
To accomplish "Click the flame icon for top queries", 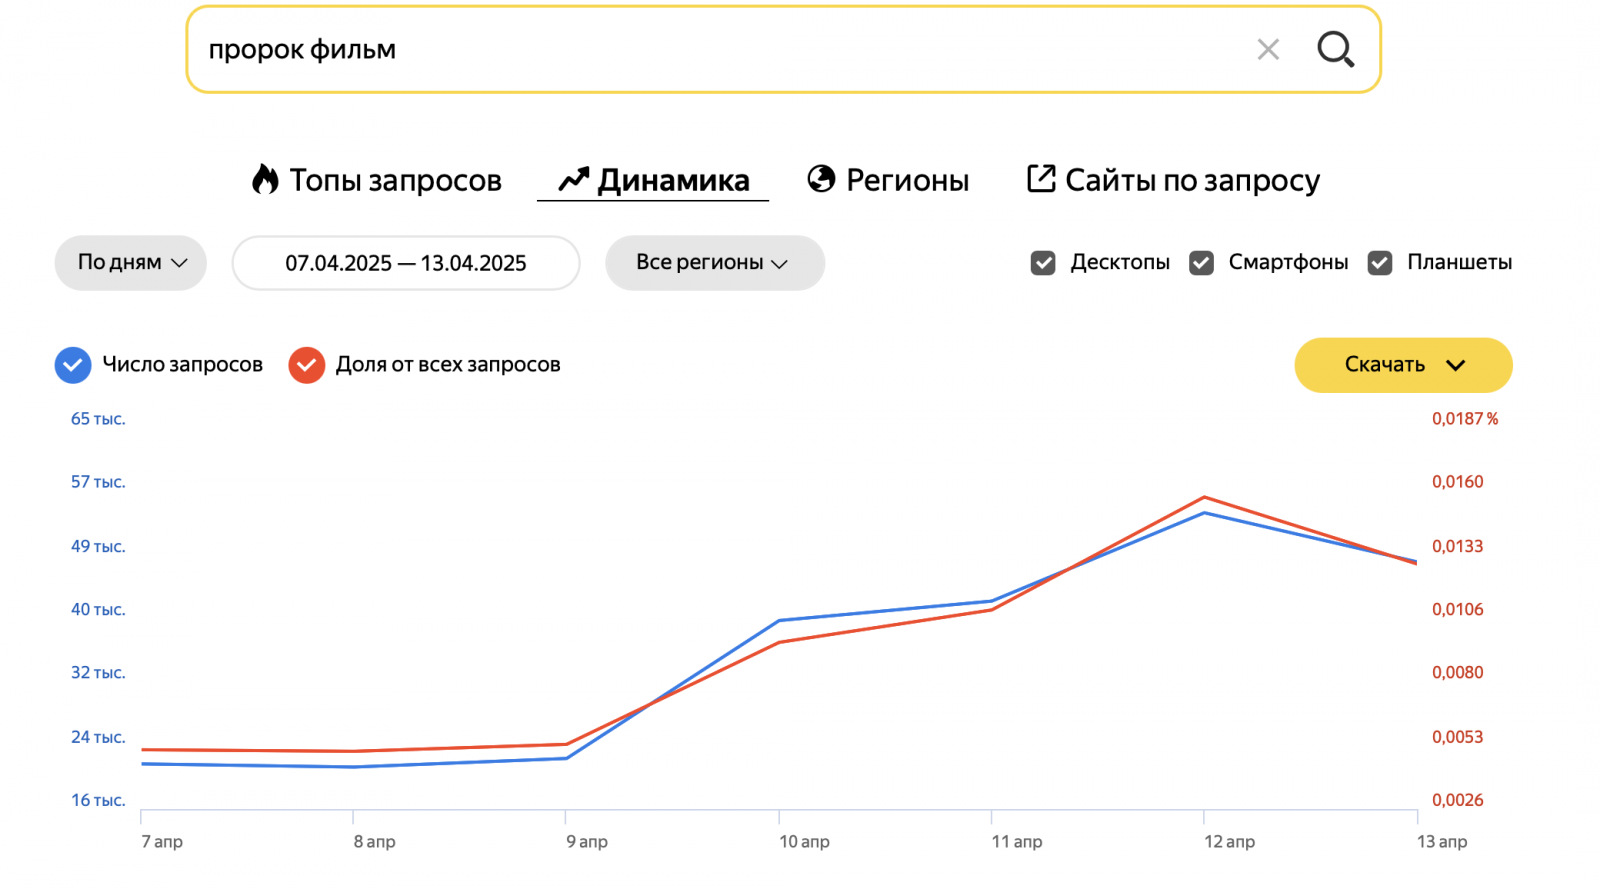I will tap(265, 179).
